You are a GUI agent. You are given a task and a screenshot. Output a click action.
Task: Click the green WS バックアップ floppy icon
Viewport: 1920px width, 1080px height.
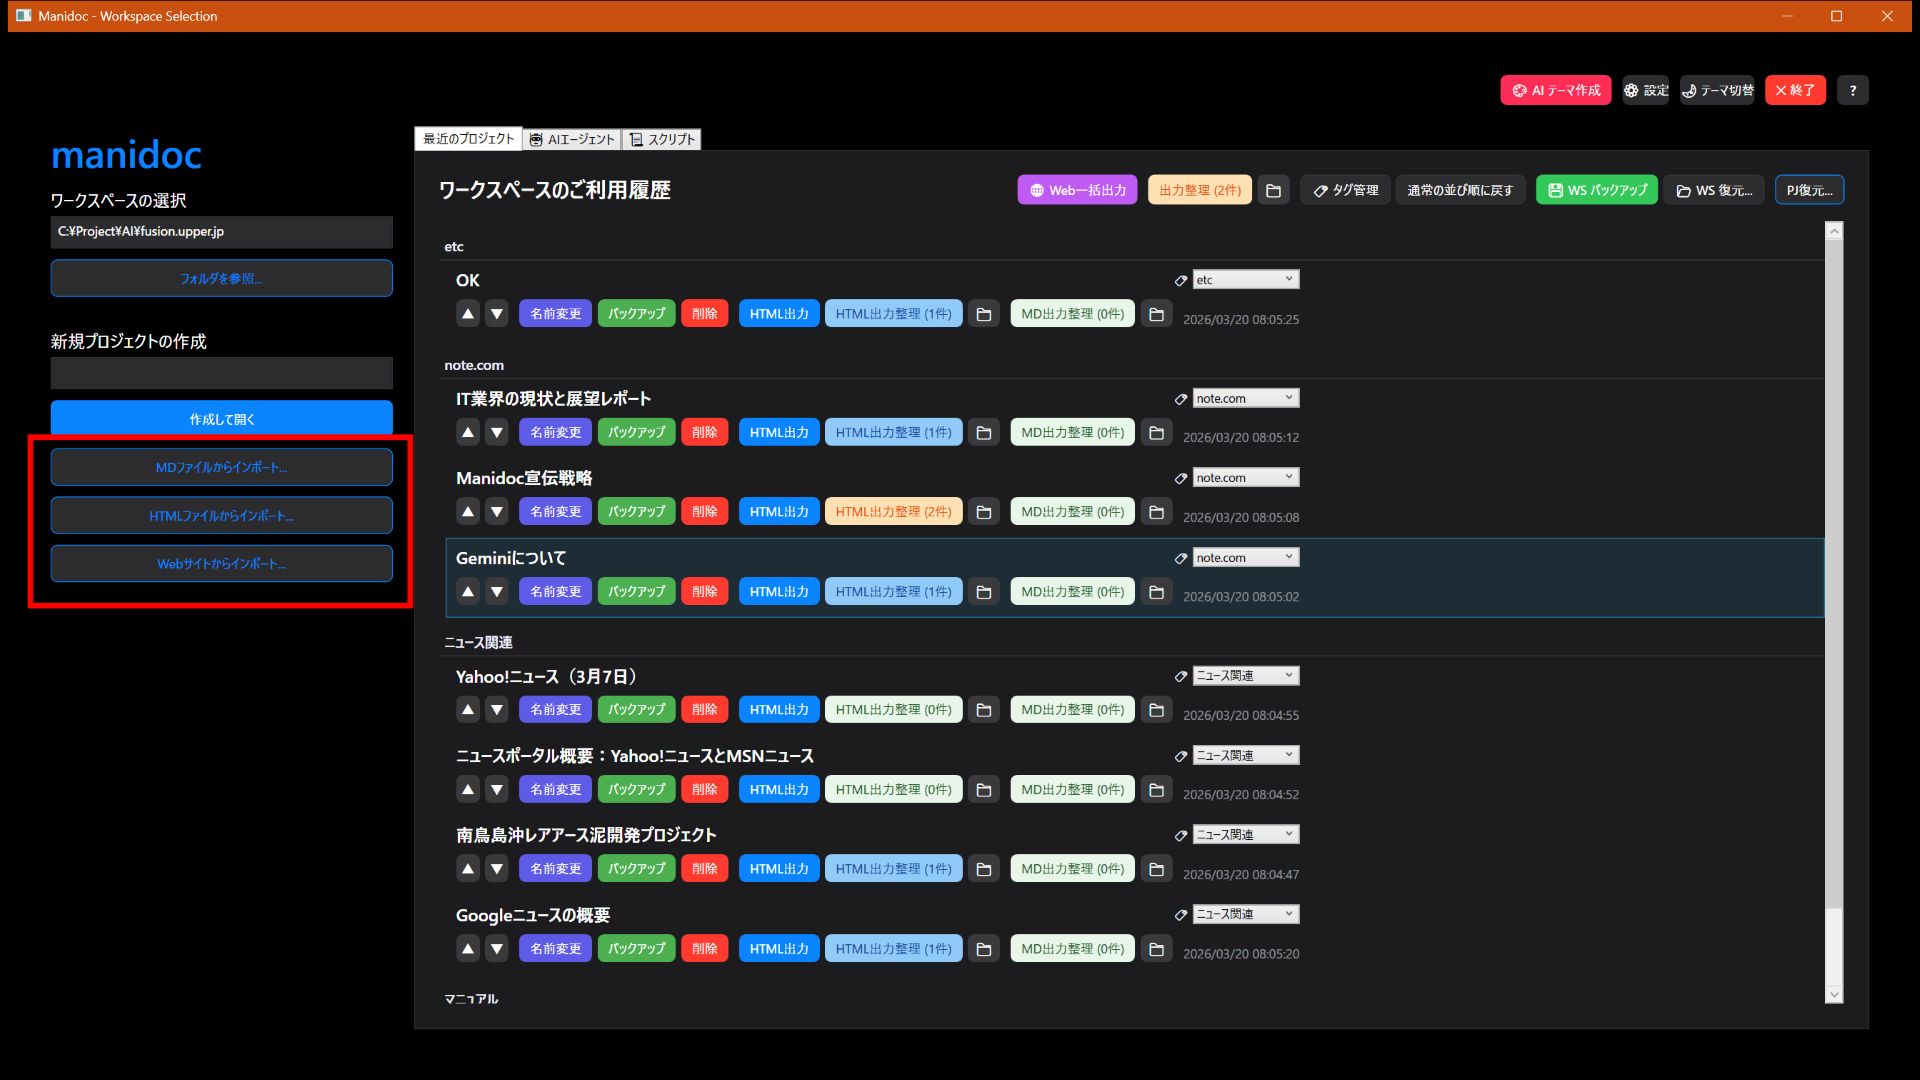click(1555, 189)
